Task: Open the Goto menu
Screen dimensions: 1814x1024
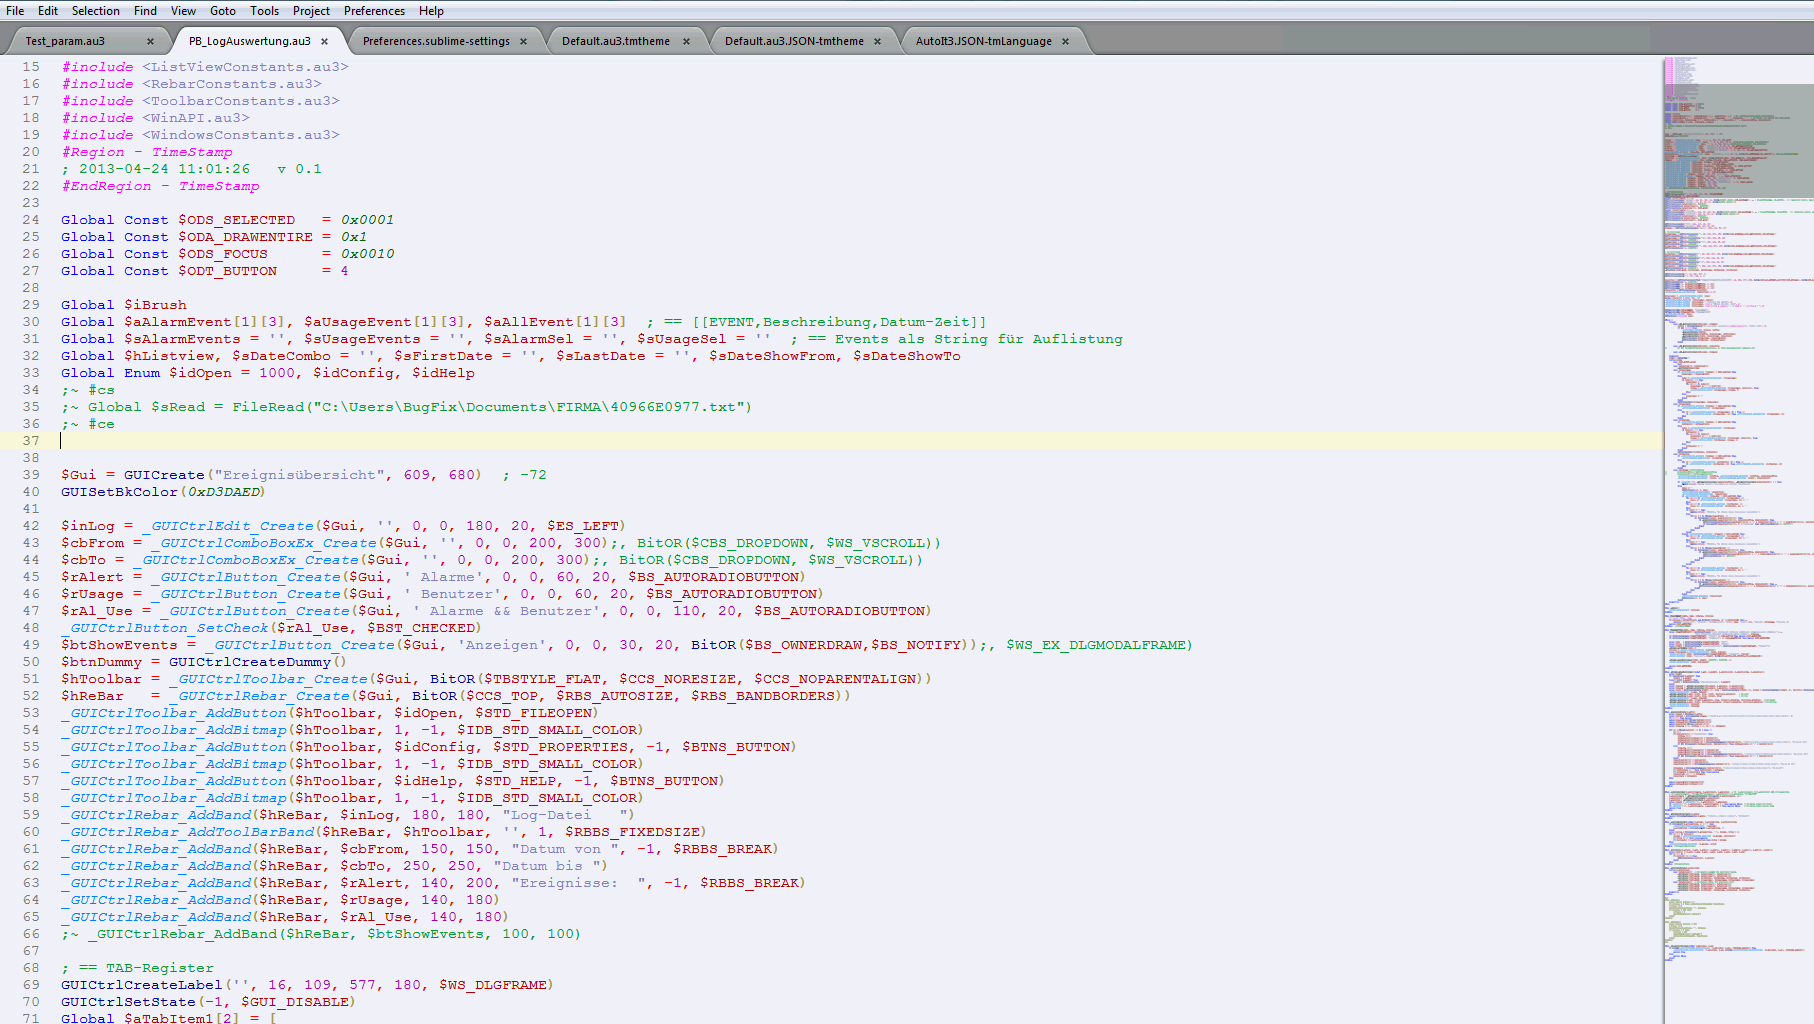Action: 222,11
